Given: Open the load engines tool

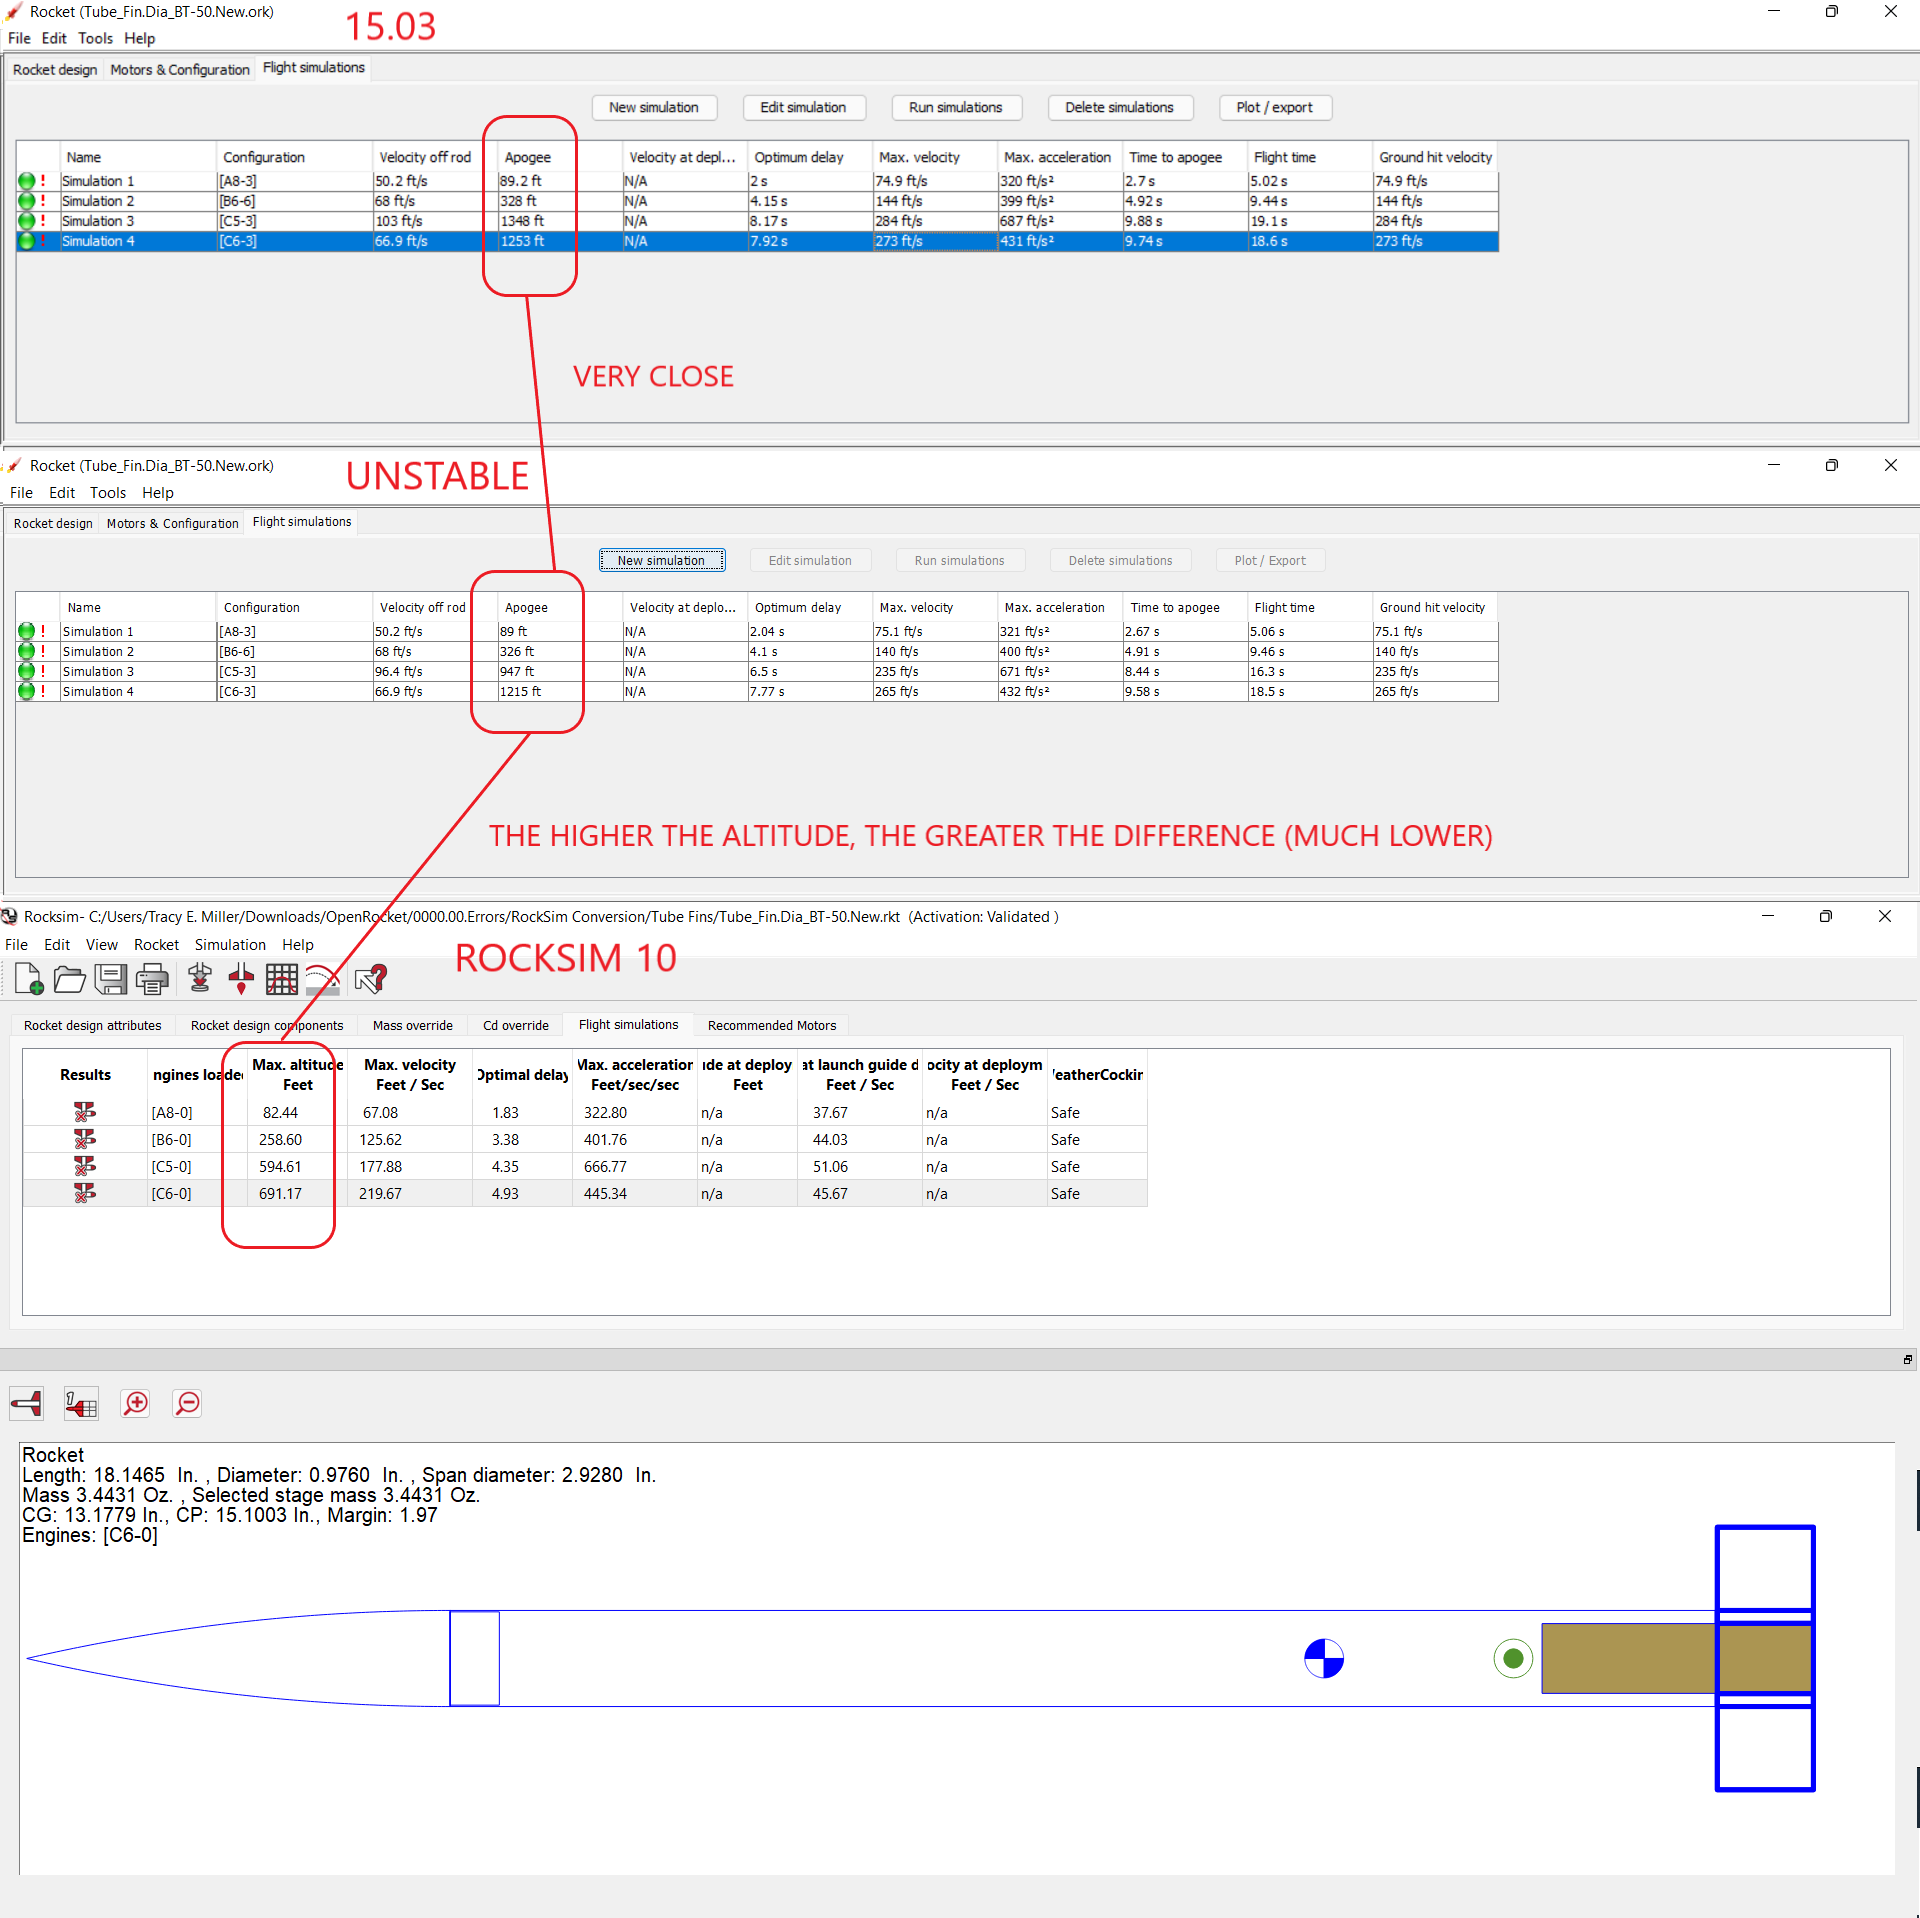Looking at the screenshot, I should pos(199,978).
